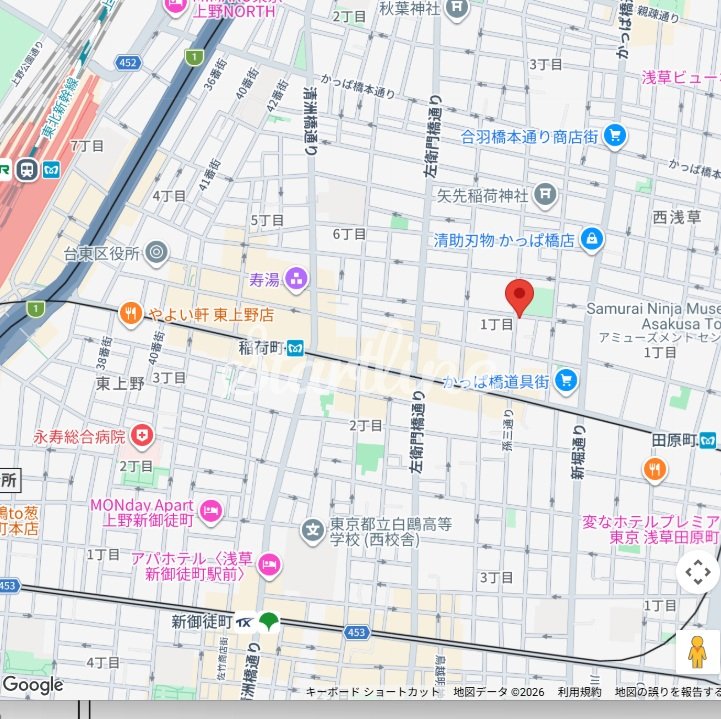Image resolution: width=721 pixels, height=719 pixels.
Task: Click the route 453 shield near 新御徒町
Action: tap(356, 633)
